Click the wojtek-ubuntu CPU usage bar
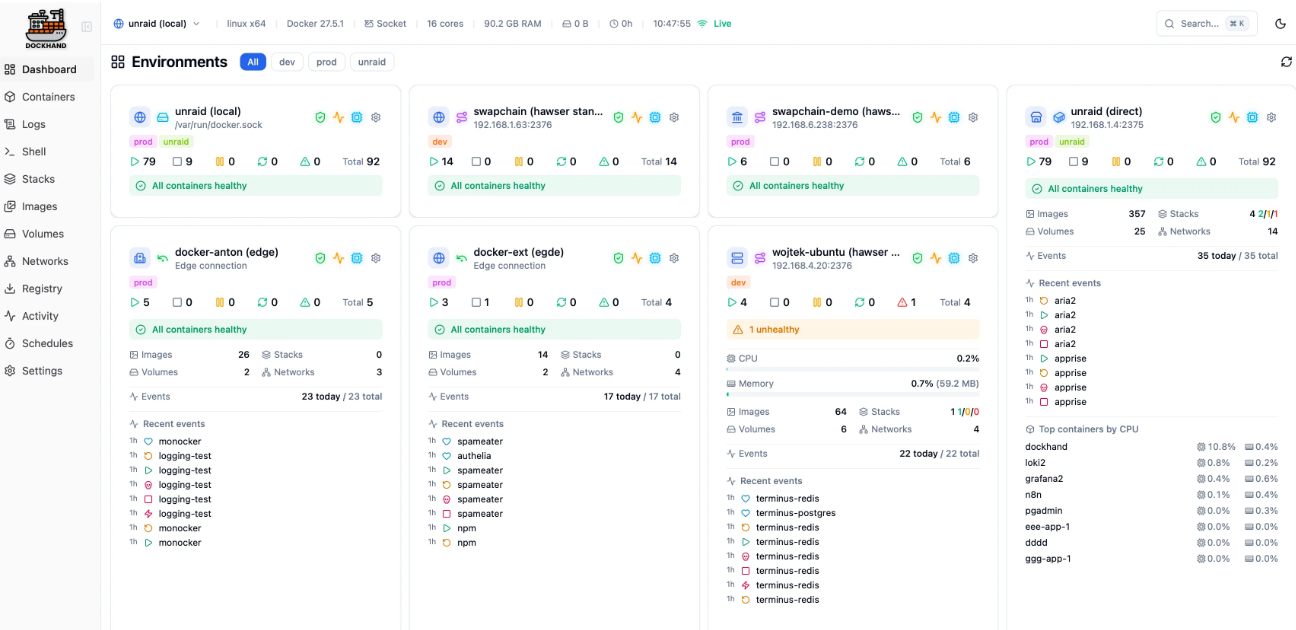Screen dimensions: 1296x630 tap(853, 369)
